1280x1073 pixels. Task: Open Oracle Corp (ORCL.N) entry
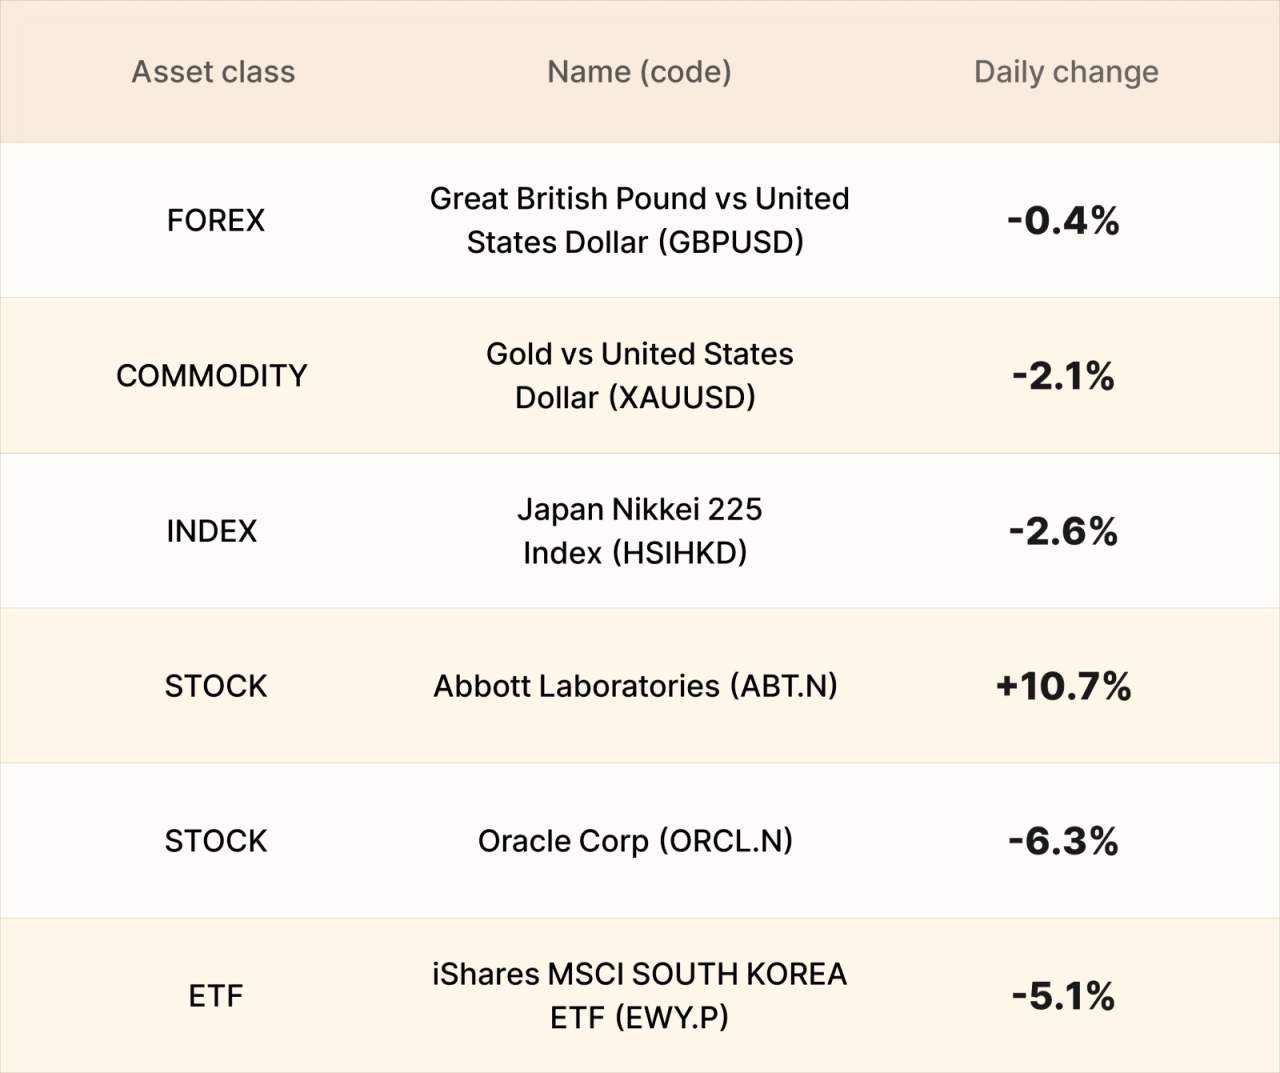(635, 841)
